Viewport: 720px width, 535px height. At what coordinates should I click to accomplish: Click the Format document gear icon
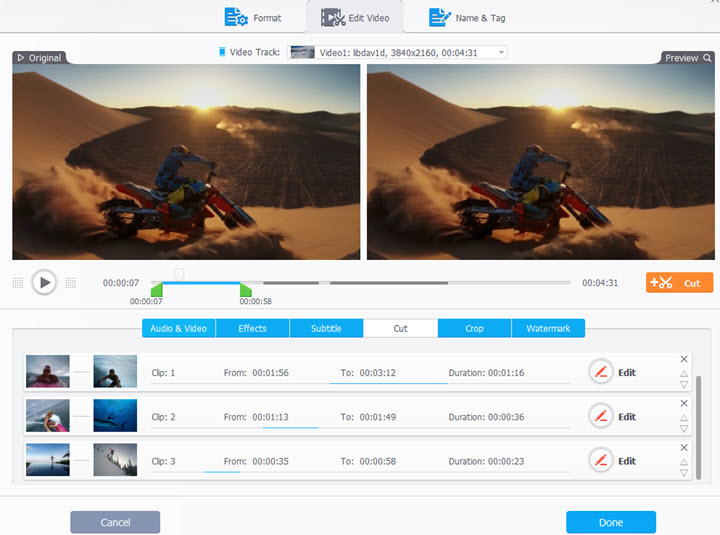236,17
